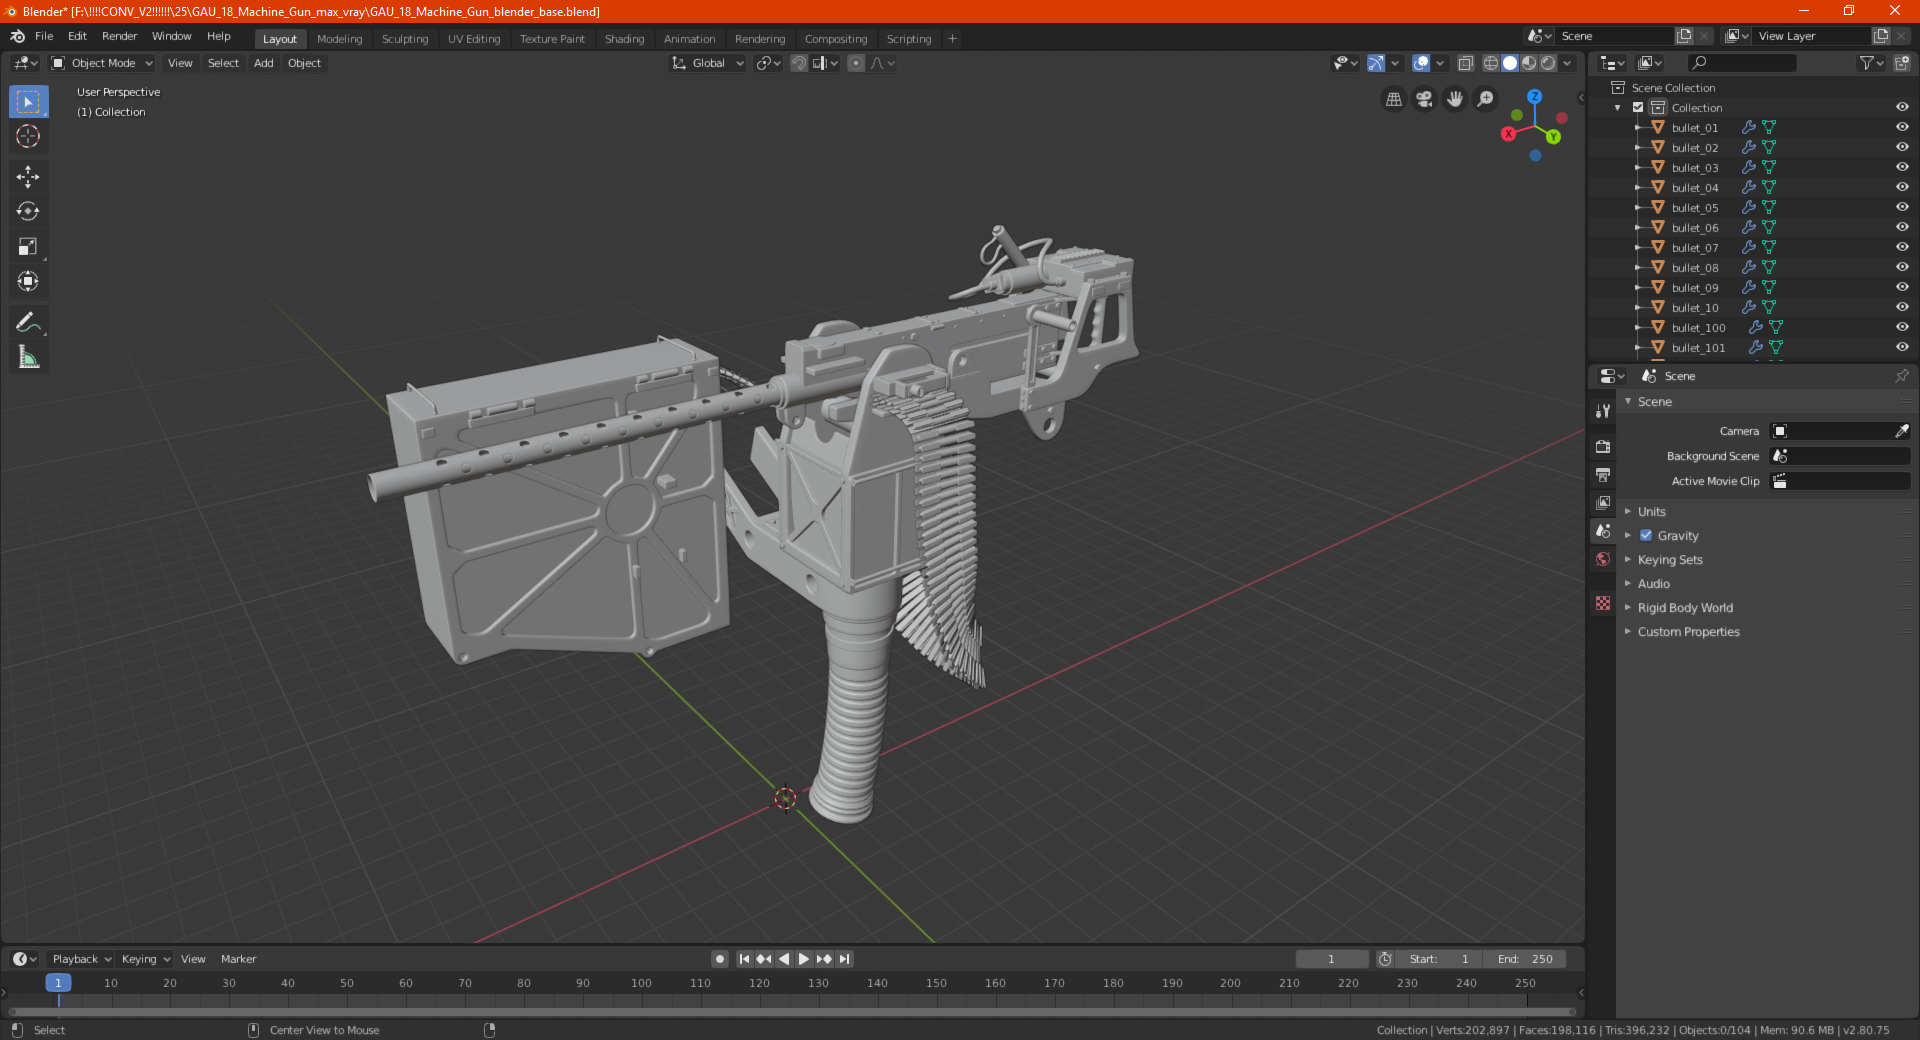The width and height of the screenshot is (1920, 1040).
Task: Open the File menu
Action: tap(44, 36)
